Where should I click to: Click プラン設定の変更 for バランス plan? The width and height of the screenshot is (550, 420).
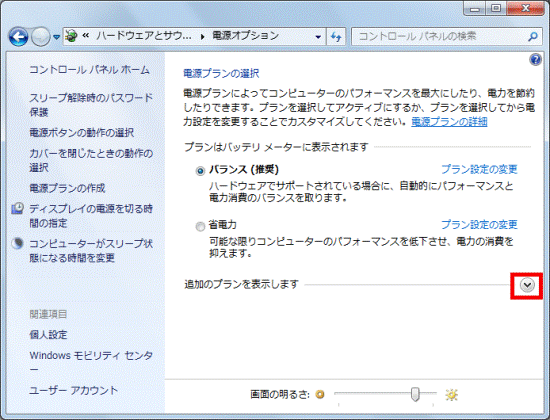coord(479,169)
